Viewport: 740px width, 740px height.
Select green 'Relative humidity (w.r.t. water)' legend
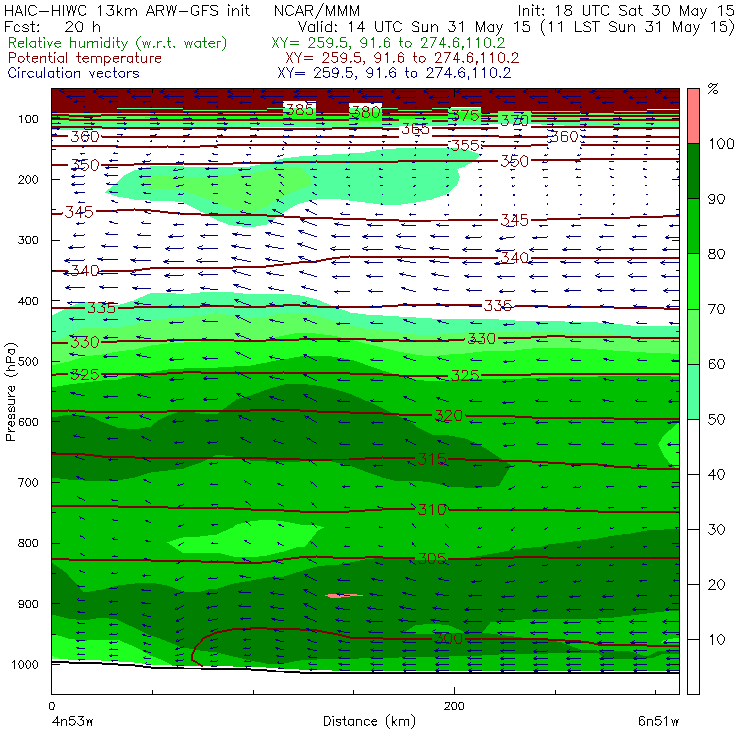pos(118,43)
